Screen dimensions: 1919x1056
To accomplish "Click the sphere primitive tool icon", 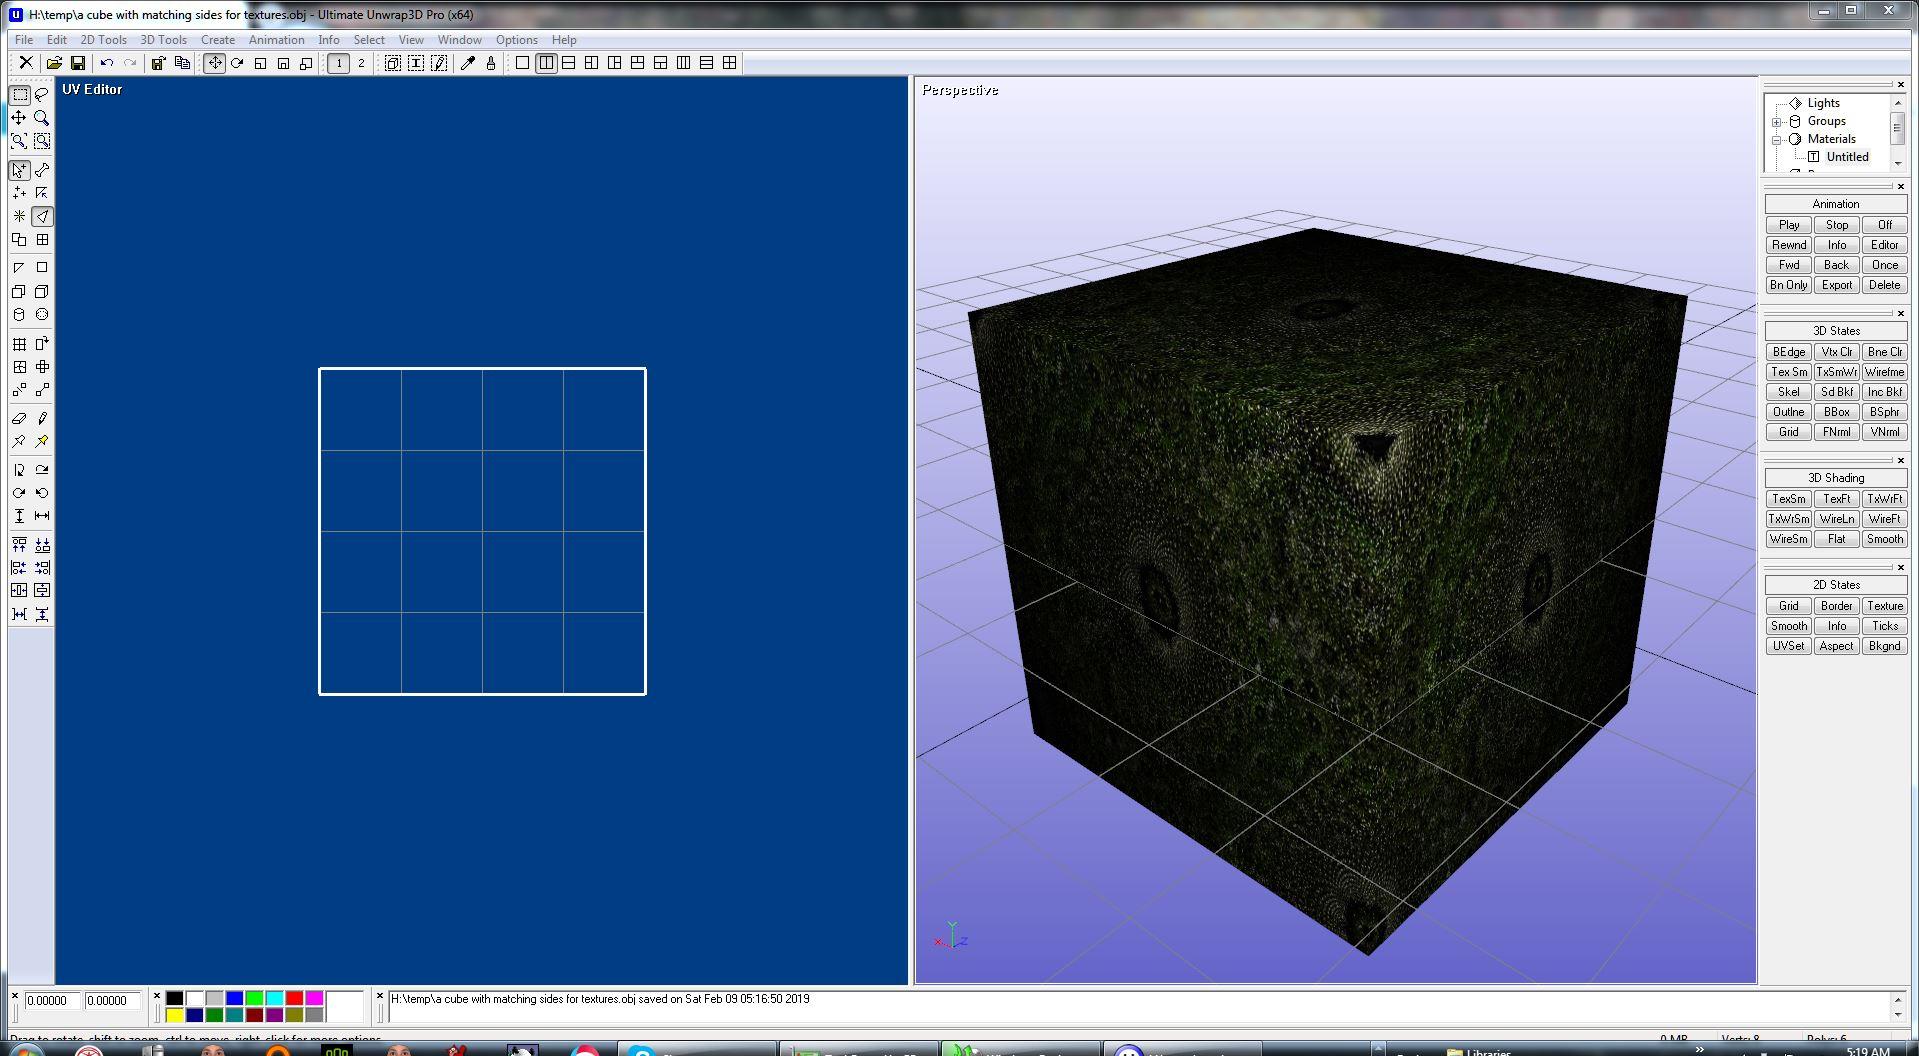I will pos(42,314).
